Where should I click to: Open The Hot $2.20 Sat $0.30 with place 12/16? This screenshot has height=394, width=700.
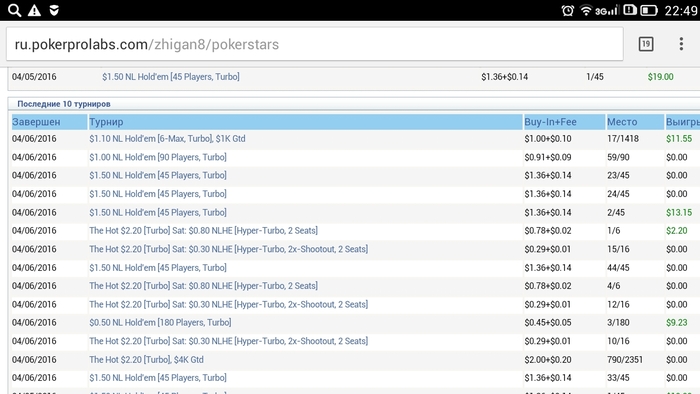[x=228, y=304]
